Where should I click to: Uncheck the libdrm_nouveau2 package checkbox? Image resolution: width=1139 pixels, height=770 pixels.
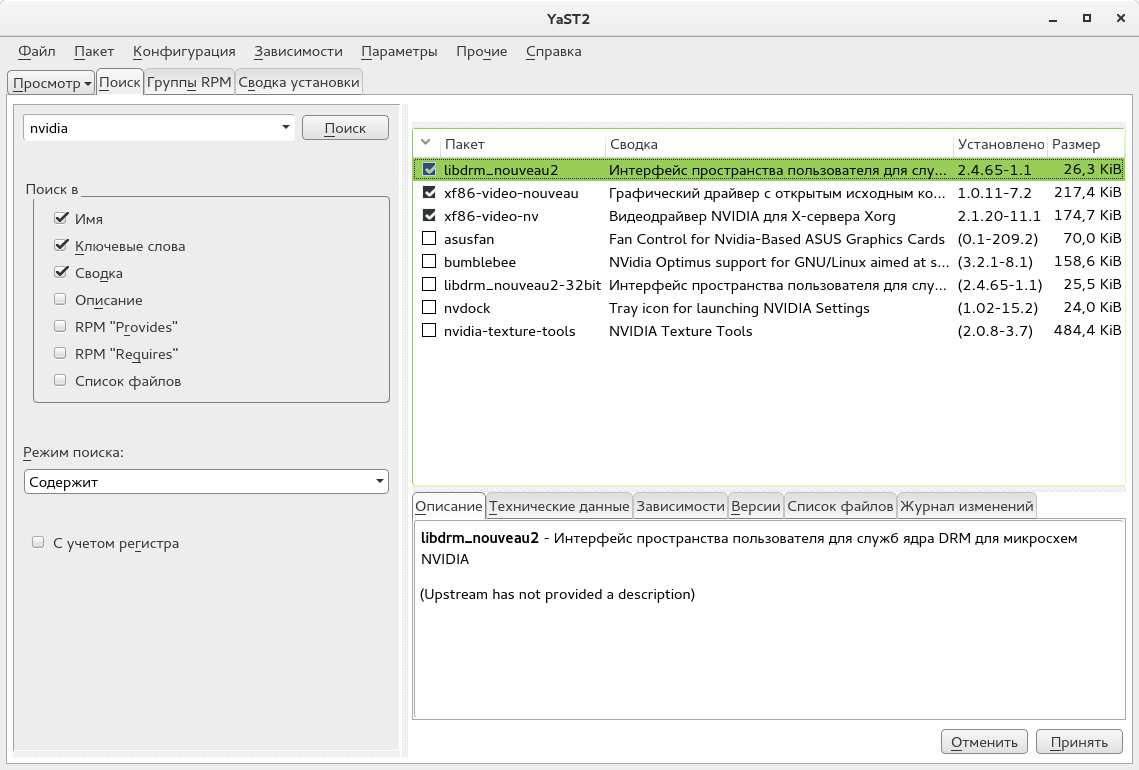[429, 169]
